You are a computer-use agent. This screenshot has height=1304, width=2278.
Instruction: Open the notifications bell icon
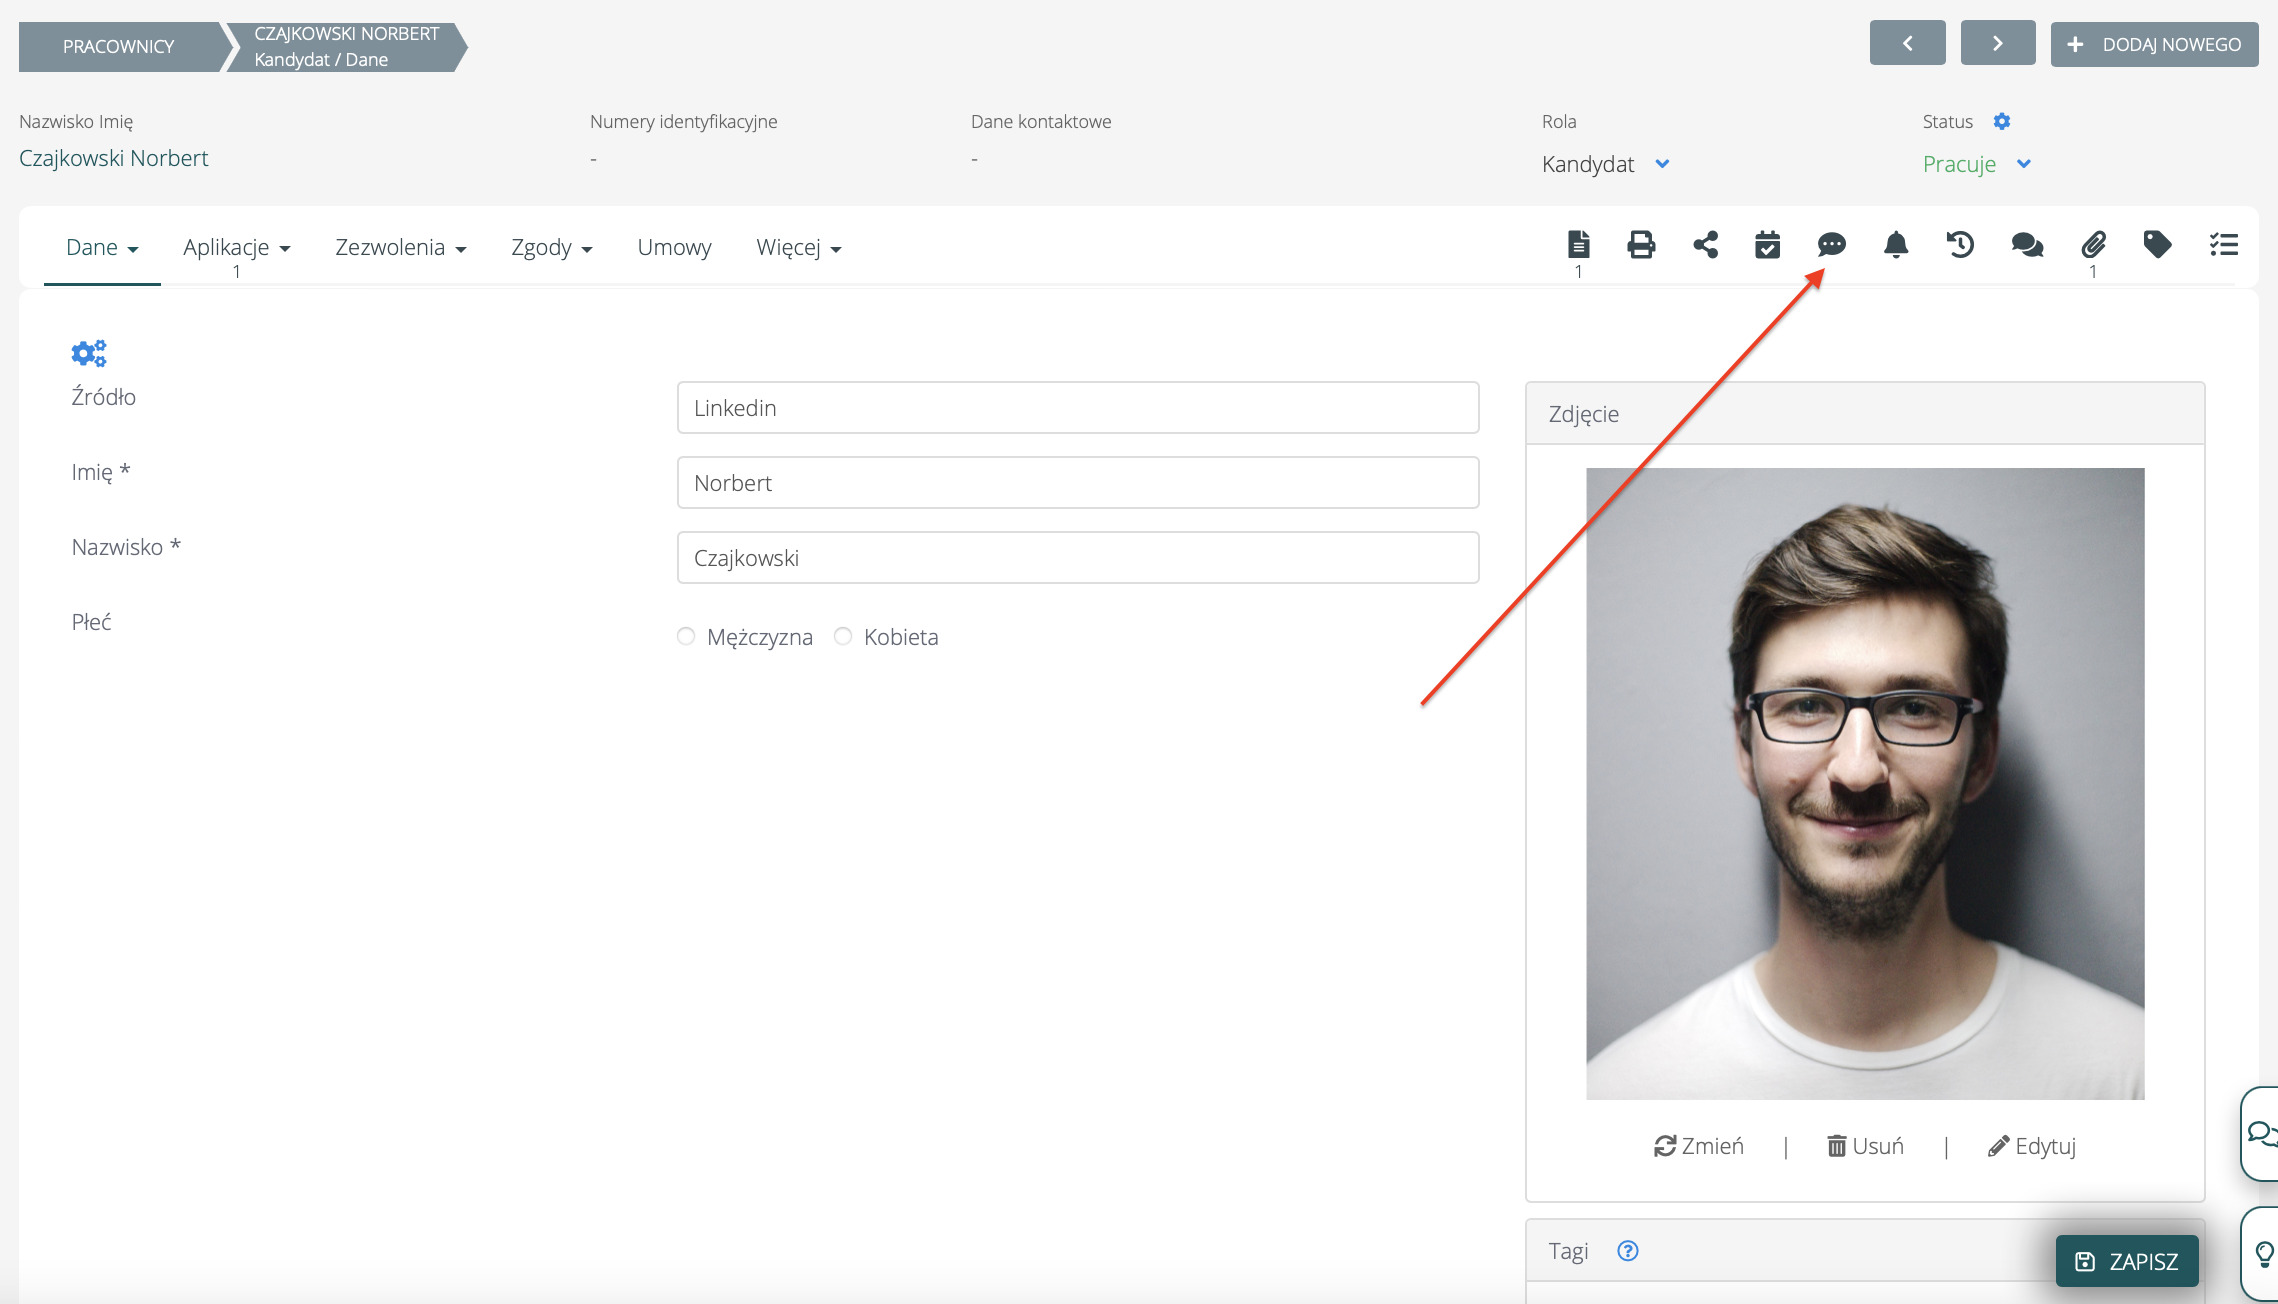click(1896, 245)
